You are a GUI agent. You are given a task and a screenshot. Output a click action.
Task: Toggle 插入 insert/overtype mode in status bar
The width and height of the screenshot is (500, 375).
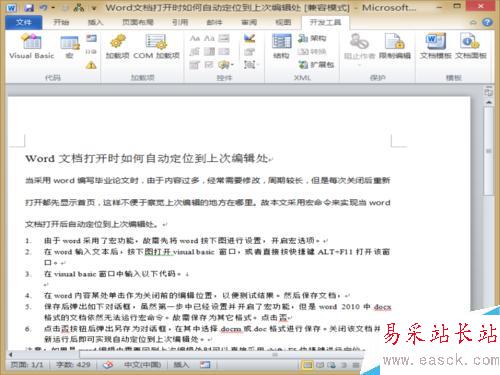(x=181, y=365)
